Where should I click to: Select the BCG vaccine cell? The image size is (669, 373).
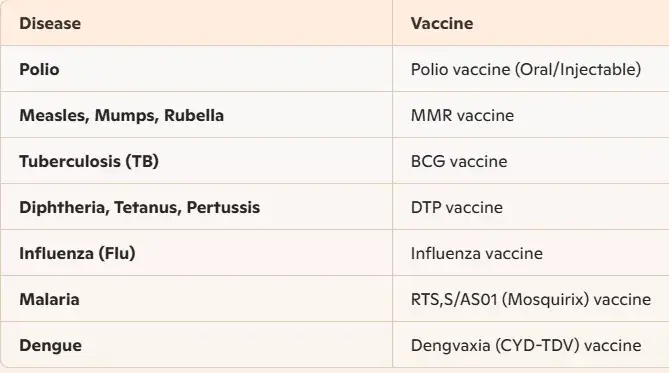(x=531, y=161)
